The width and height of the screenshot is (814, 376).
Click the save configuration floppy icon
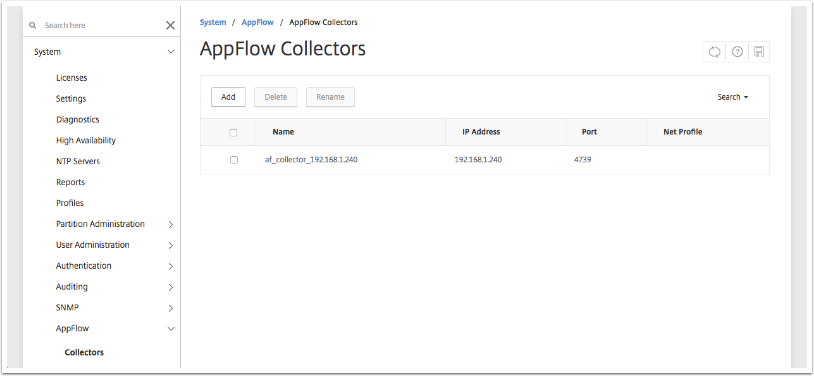pyautogui.click(x=759, y=52)
